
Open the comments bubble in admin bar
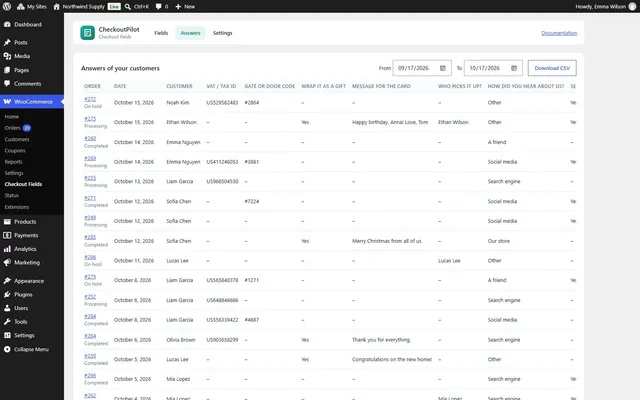point(162,7)
